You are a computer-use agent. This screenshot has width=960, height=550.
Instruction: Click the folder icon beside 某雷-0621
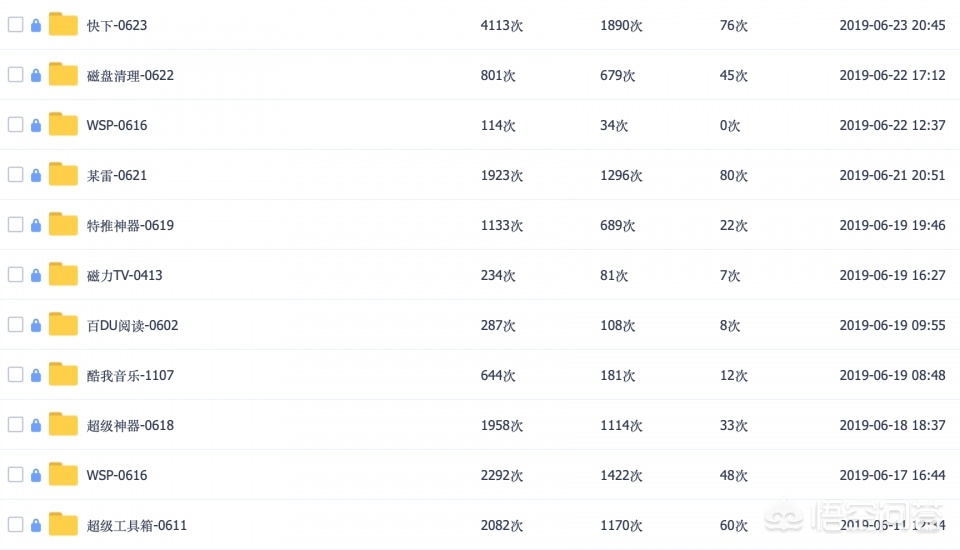click(63, 175)
